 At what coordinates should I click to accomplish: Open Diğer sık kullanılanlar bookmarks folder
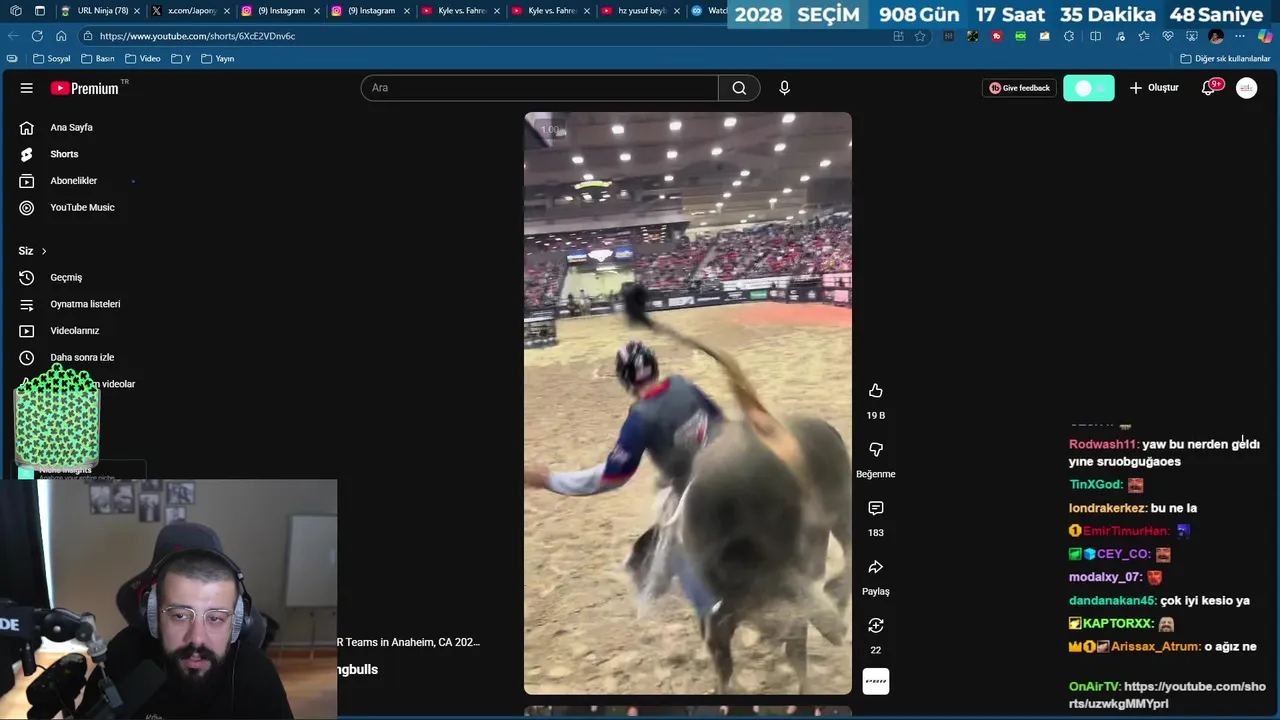click(1225, 59)
